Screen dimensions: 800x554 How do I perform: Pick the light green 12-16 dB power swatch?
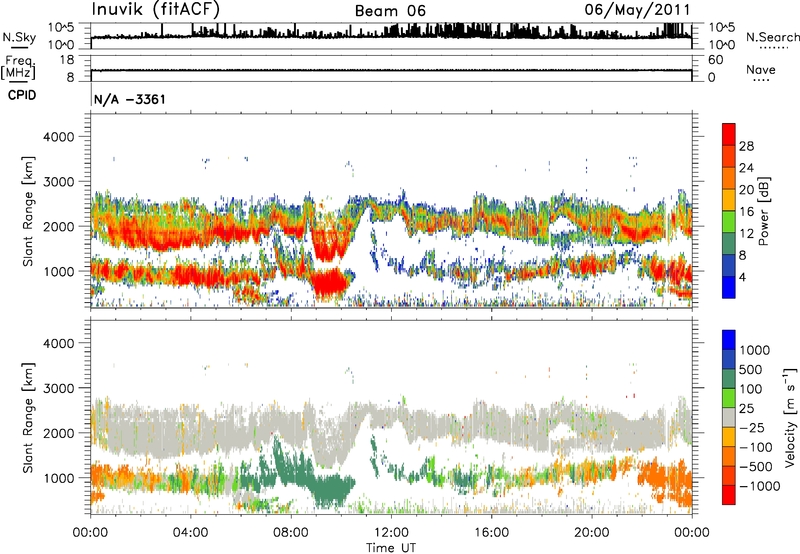[x=729, y=222]
